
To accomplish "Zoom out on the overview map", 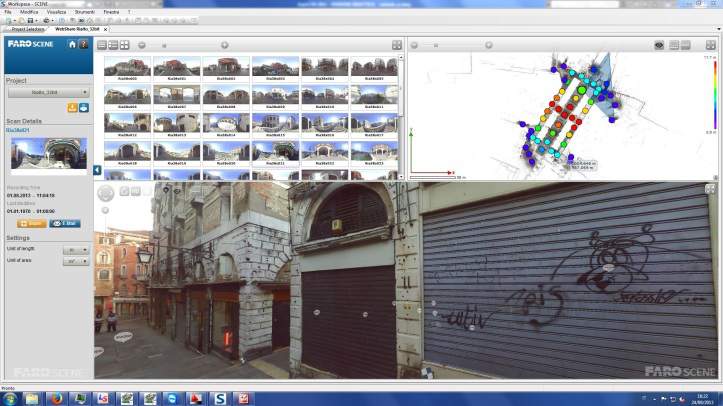I will pos(414,45).
